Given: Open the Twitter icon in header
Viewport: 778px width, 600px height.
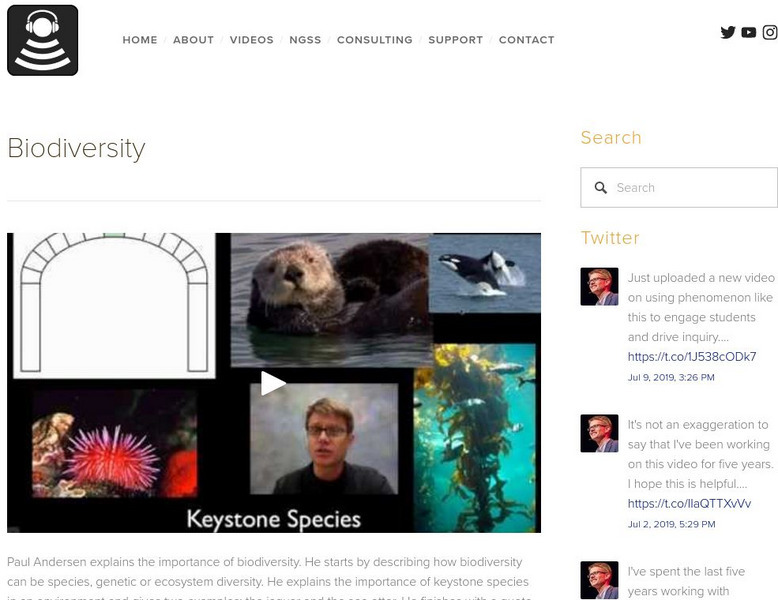Looking at the screenshot, I should 727,32.
